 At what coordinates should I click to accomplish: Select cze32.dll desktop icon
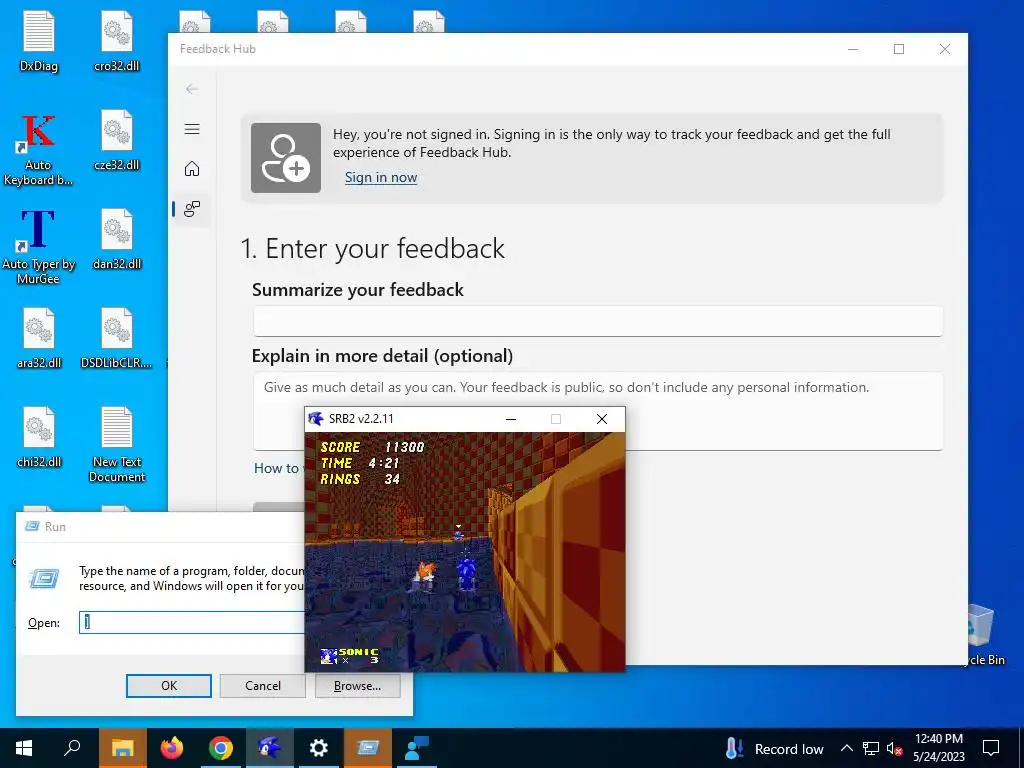pyautogui.click(x=117, y=140)
